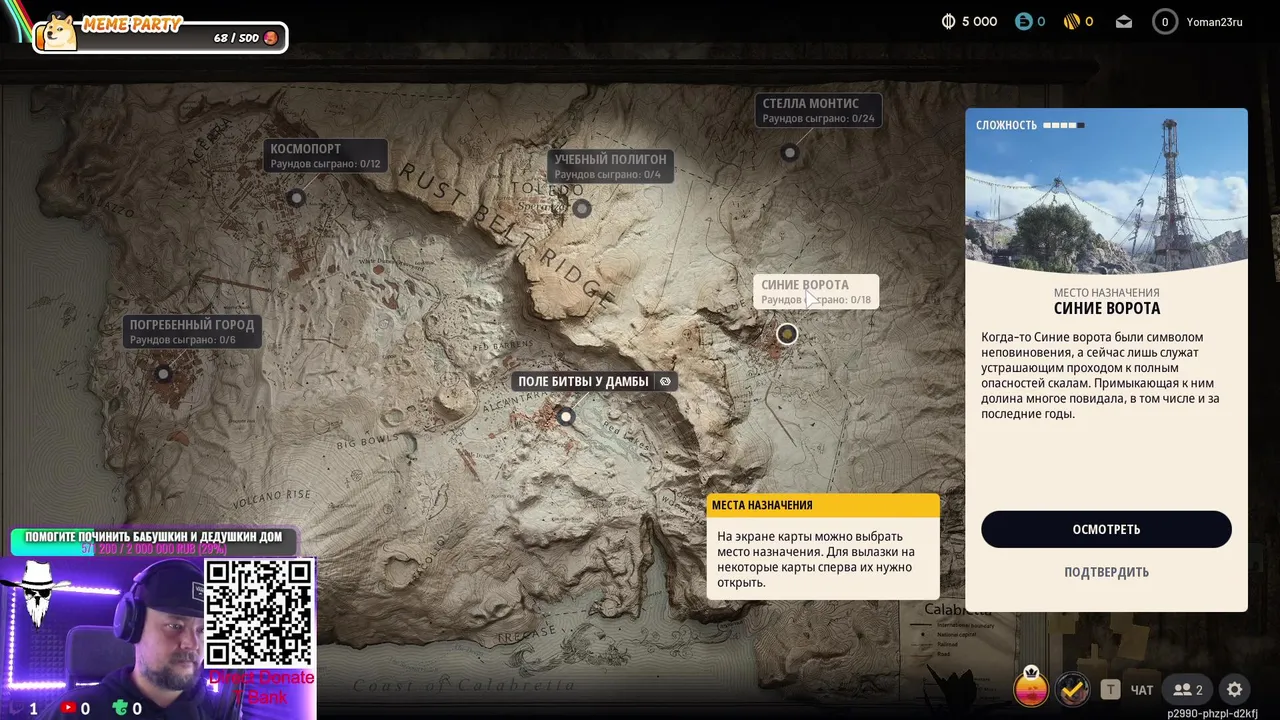The height and width of the screenshot is (720, 1280).
Task: Open the squad members icon showing 2
Action: (1188, 689)
